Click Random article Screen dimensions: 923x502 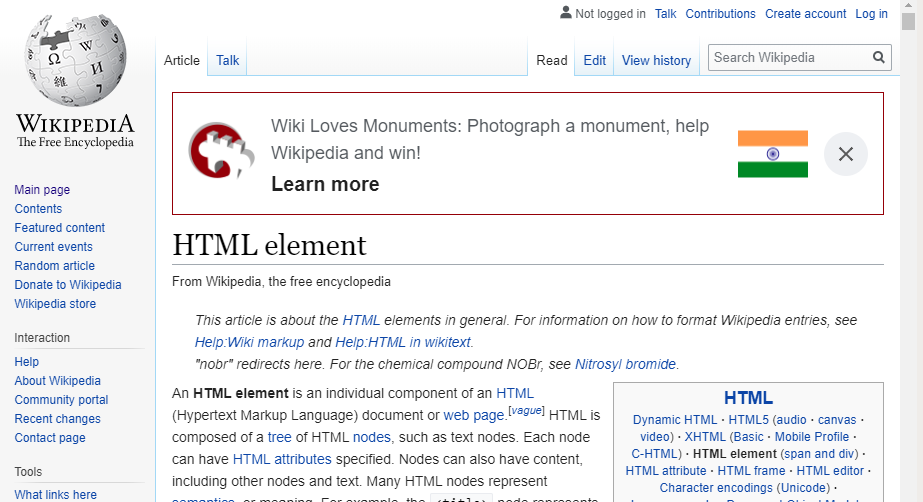[54, 265]
